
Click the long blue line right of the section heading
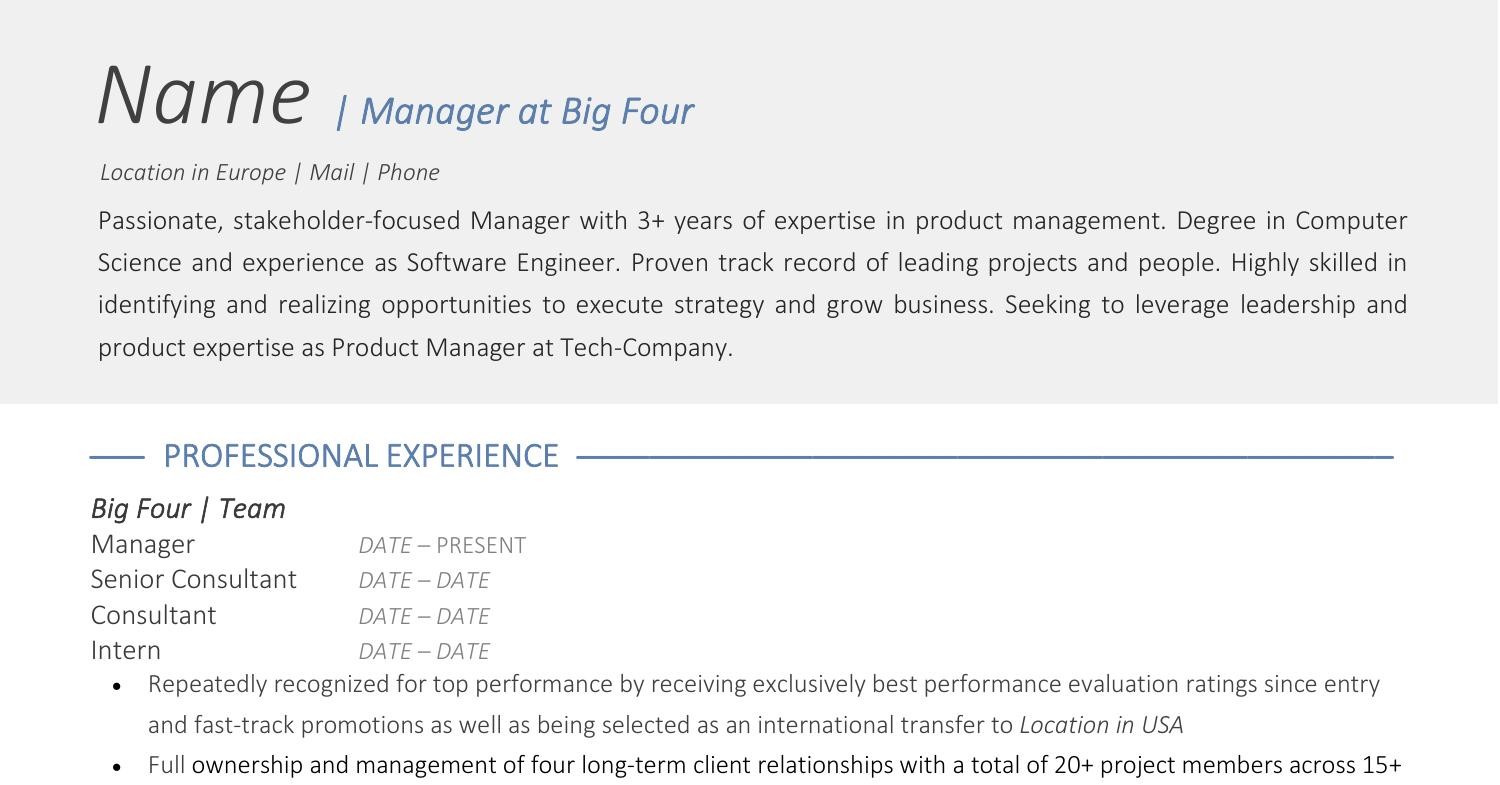coord(985,457)
